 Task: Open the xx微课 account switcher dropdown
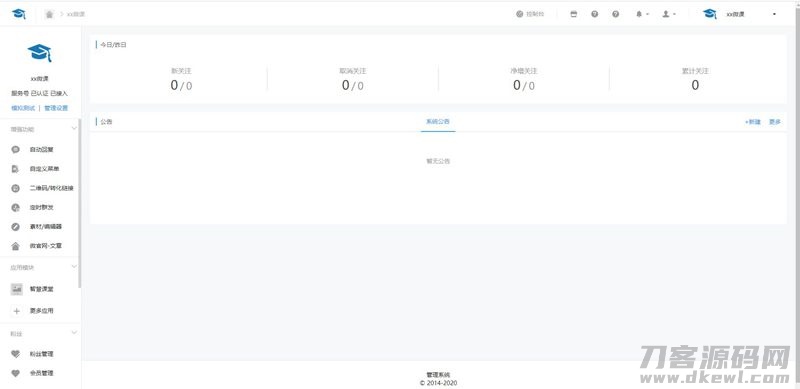pyautogui.click(x=740, y=14)
